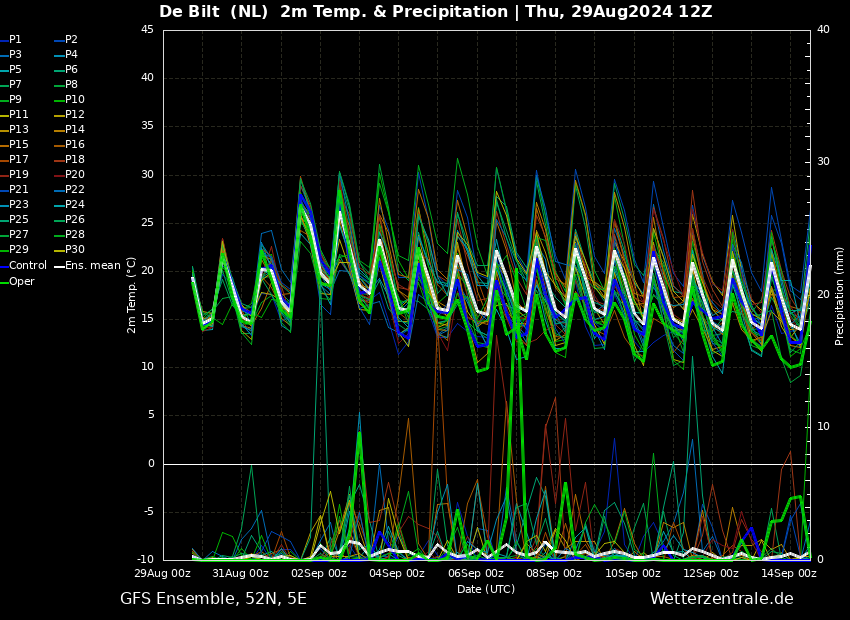Click the 10Sep 00z date axis label
The width and height of the screenshot is (850, 620).
[x=633, y=573]
